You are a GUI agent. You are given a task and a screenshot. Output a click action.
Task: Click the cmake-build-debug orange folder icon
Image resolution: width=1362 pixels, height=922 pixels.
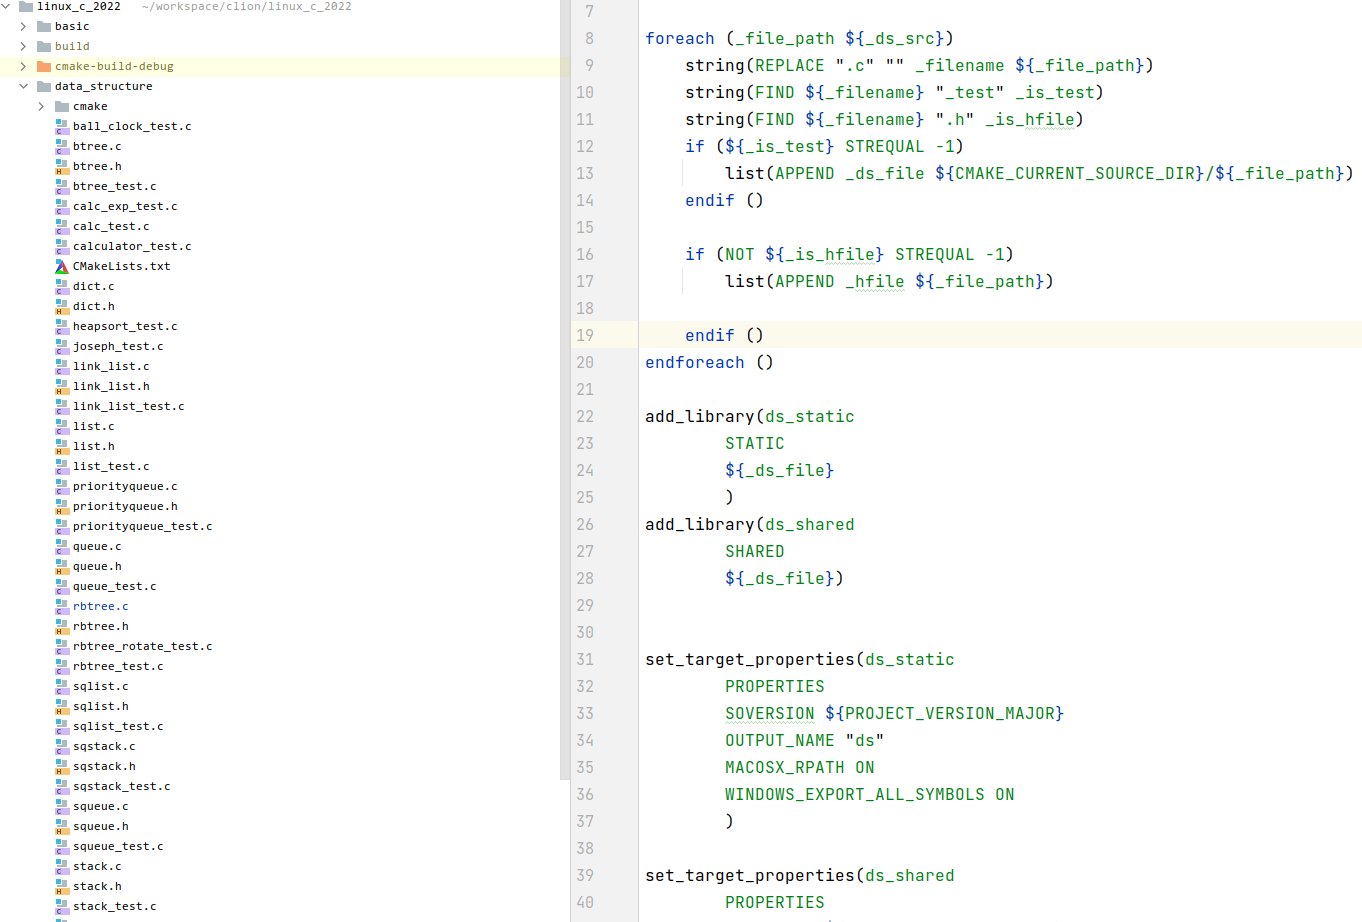(x=43, y=66)
